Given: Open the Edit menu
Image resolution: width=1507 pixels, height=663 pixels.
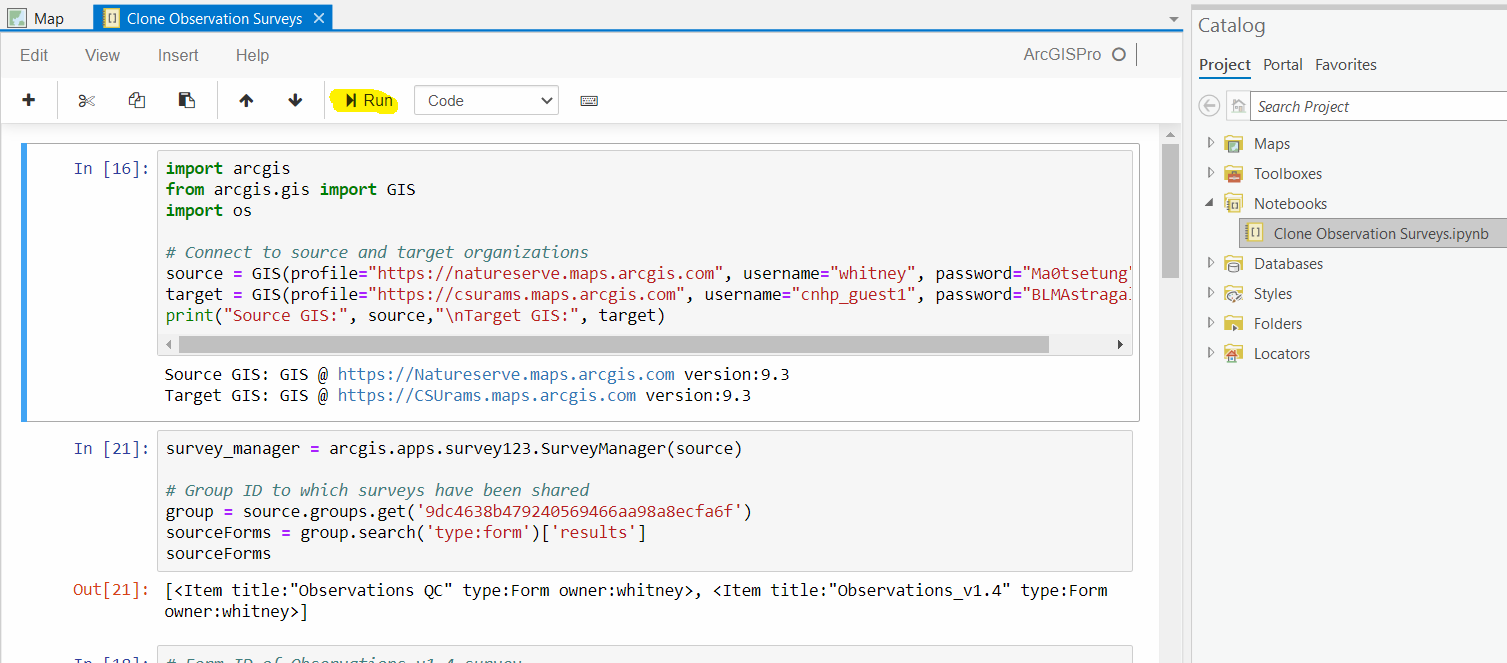Looking at the screenshot, I should [34, 55].
